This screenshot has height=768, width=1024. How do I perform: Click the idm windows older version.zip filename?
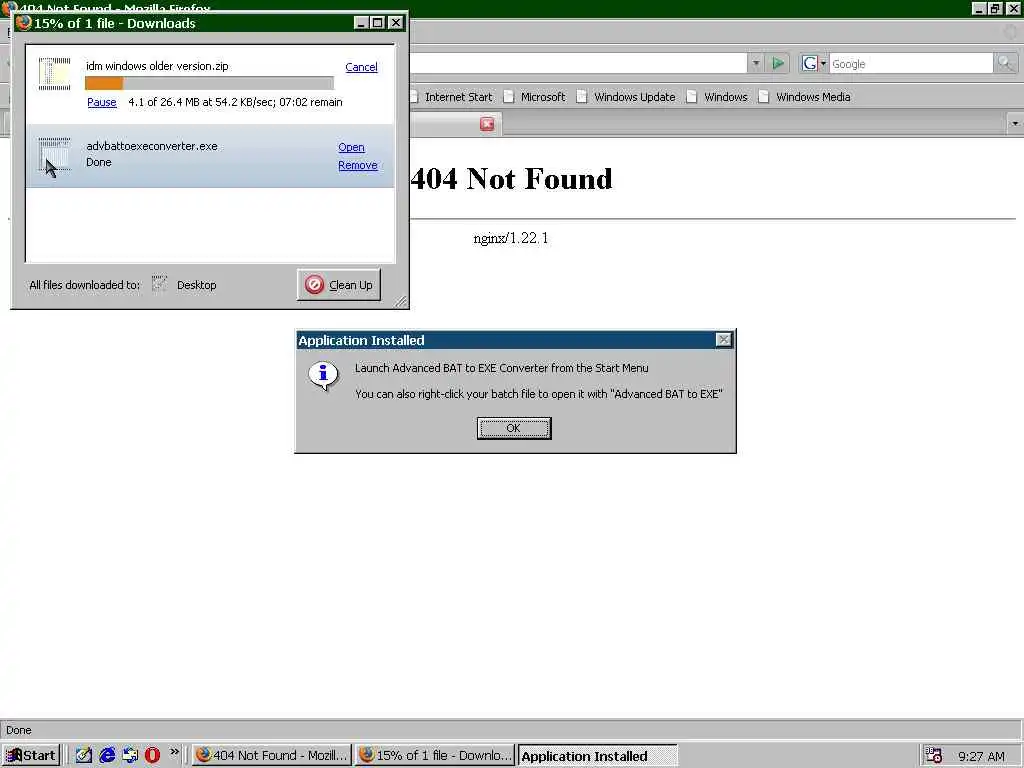click(157, 66)
